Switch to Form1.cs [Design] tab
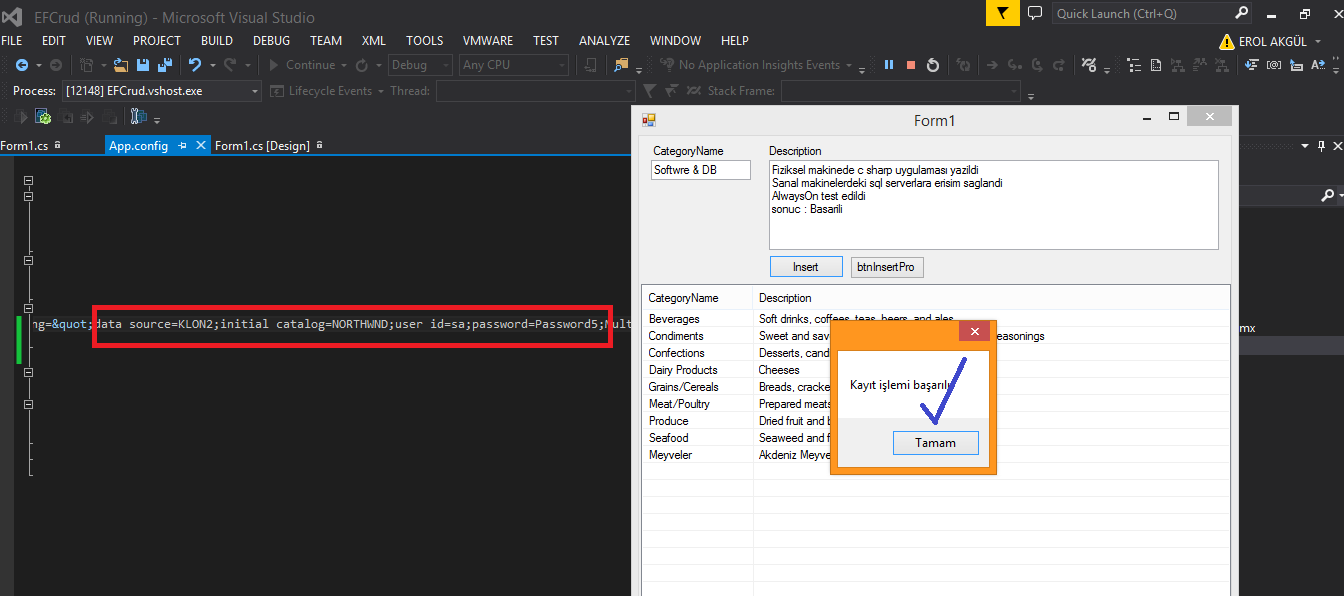 tap(262, 146)
